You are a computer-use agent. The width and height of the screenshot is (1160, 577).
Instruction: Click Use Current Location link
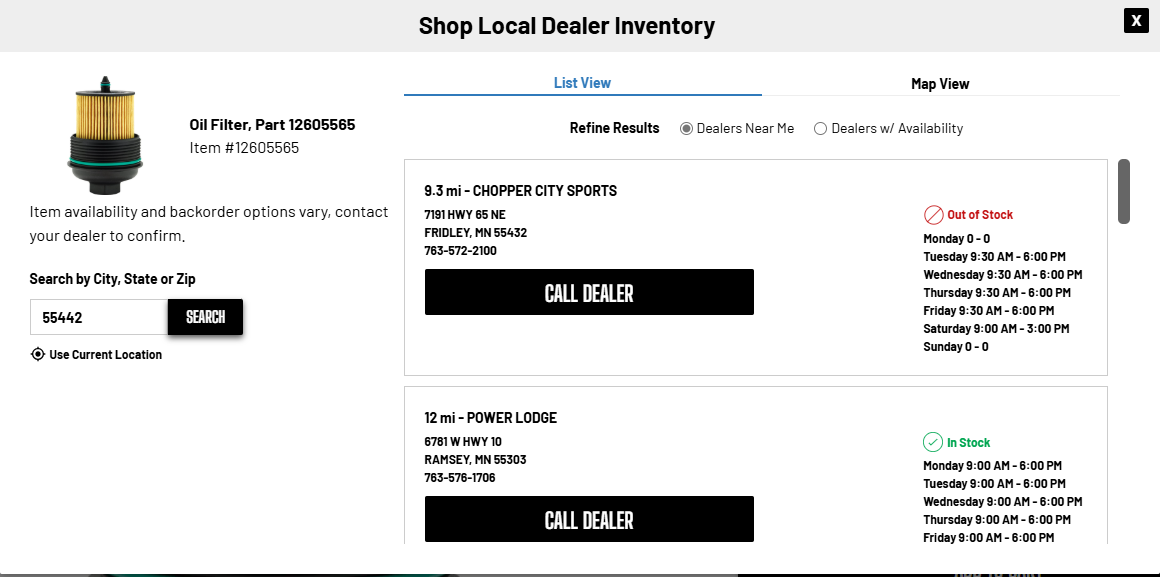pos(105,354)
